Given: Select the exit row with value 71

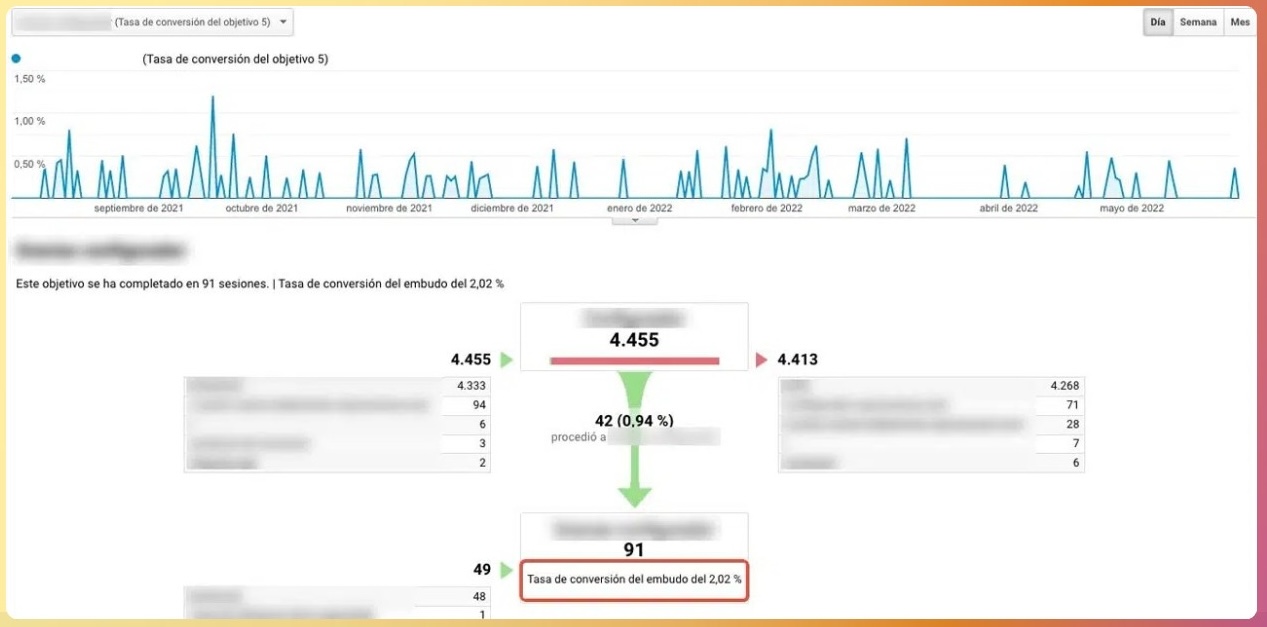Looking at the screenshot, I should (x=930, y=405).
